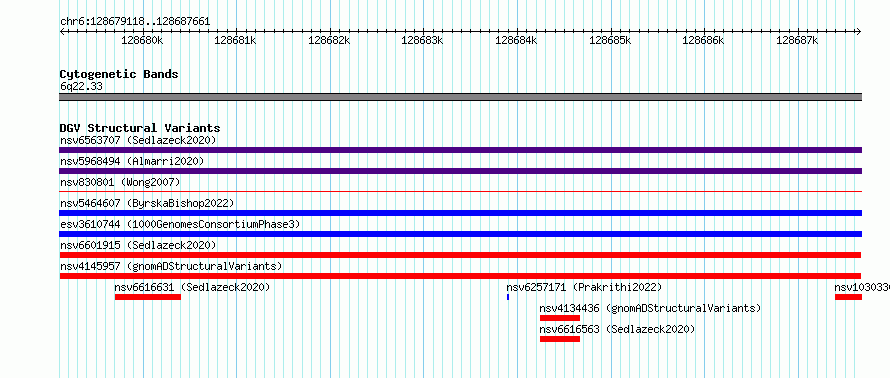
Task: Open the nsv6563707 (Sedlazeck2020) variant label
Action: coord(138,140)
